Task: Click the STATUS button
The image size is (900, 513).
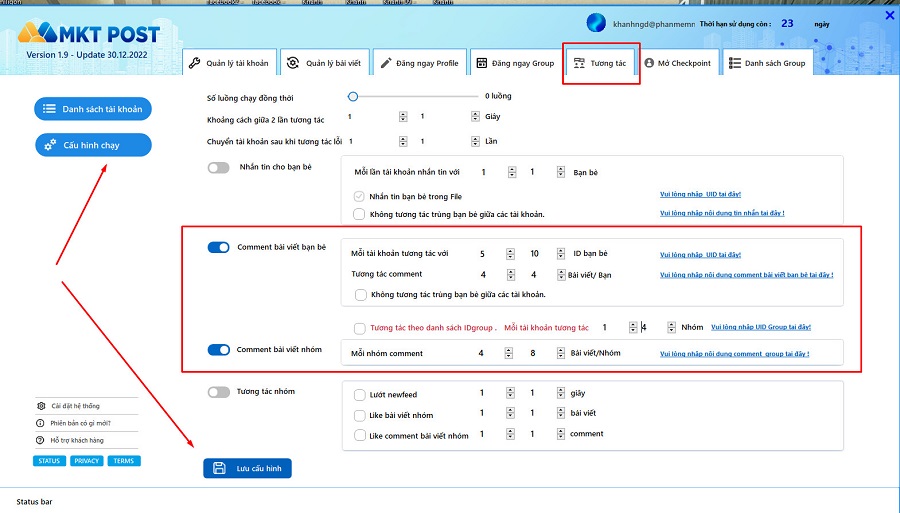Action: (49, 461)
